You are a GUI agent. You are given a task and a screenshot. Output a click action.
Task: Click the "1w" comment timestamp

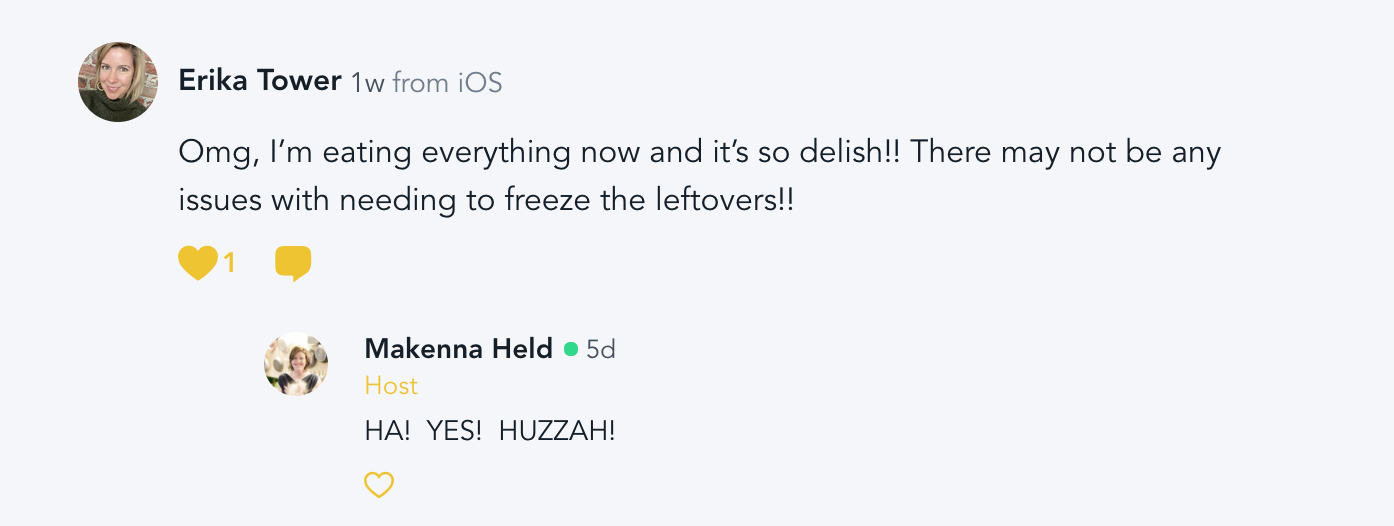coord(368,83)
